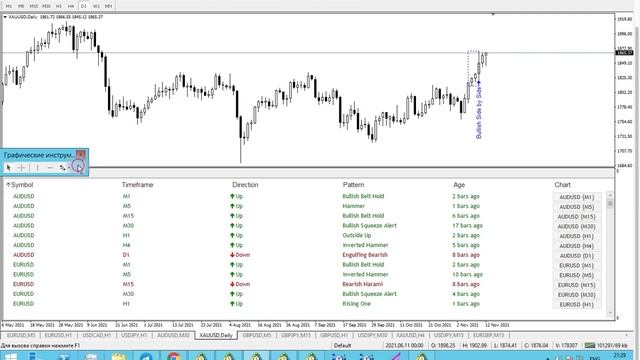This screenshot has height=360, width=640.
Task: Select the D1 timeframe button
Action: pos(84,6)
